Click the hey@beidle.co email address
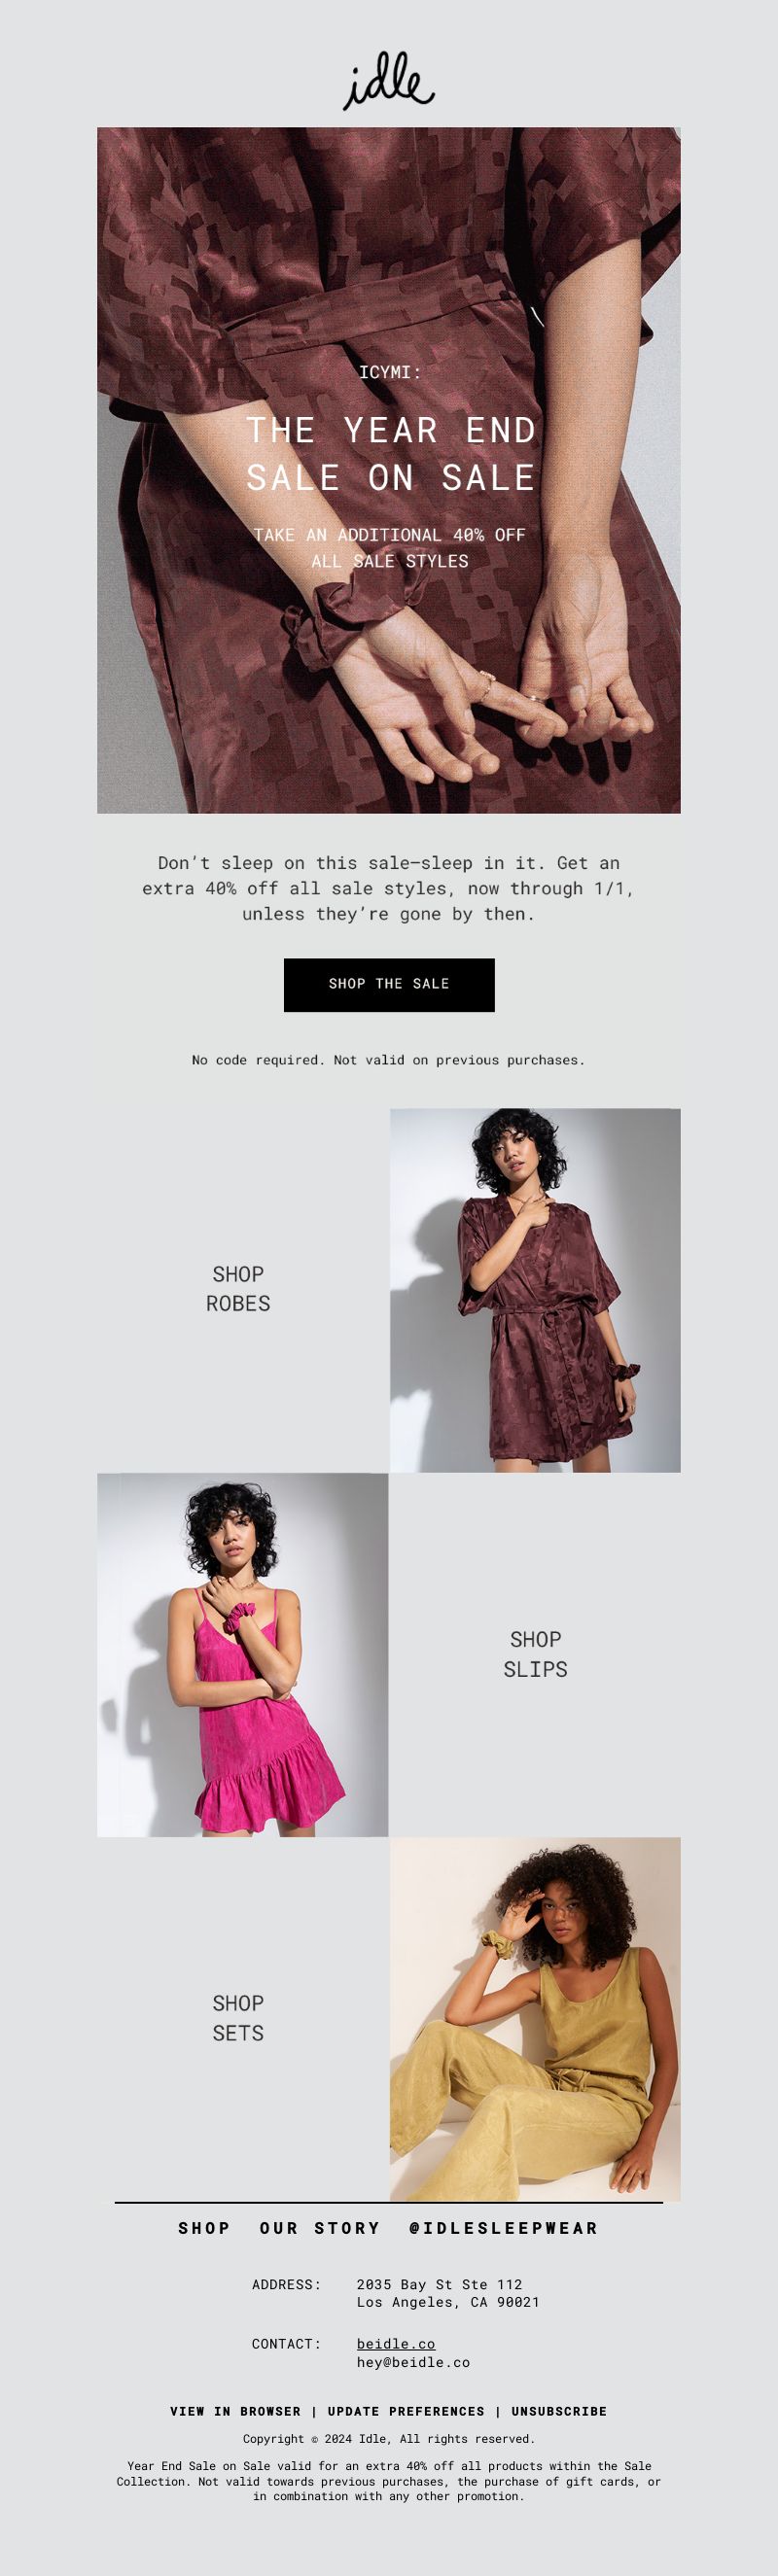The image size is (778, 2576). [x=413, y=2362]
